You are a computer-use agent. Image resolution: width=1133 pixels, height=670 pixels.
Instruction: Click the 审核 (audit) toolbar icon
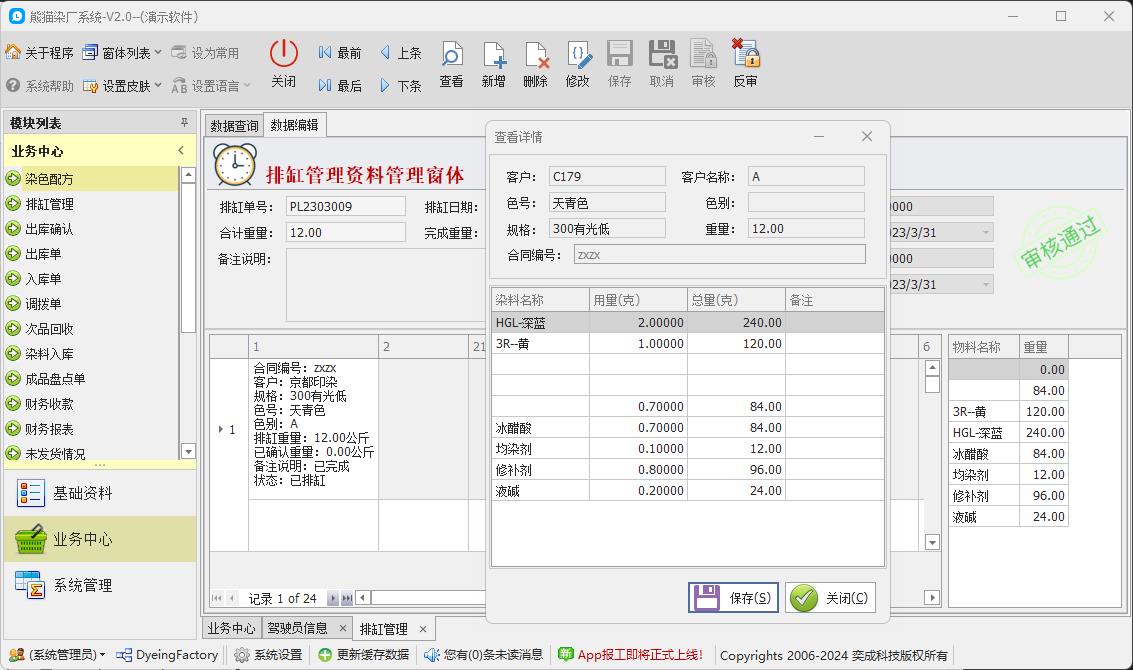pos(703,62)
